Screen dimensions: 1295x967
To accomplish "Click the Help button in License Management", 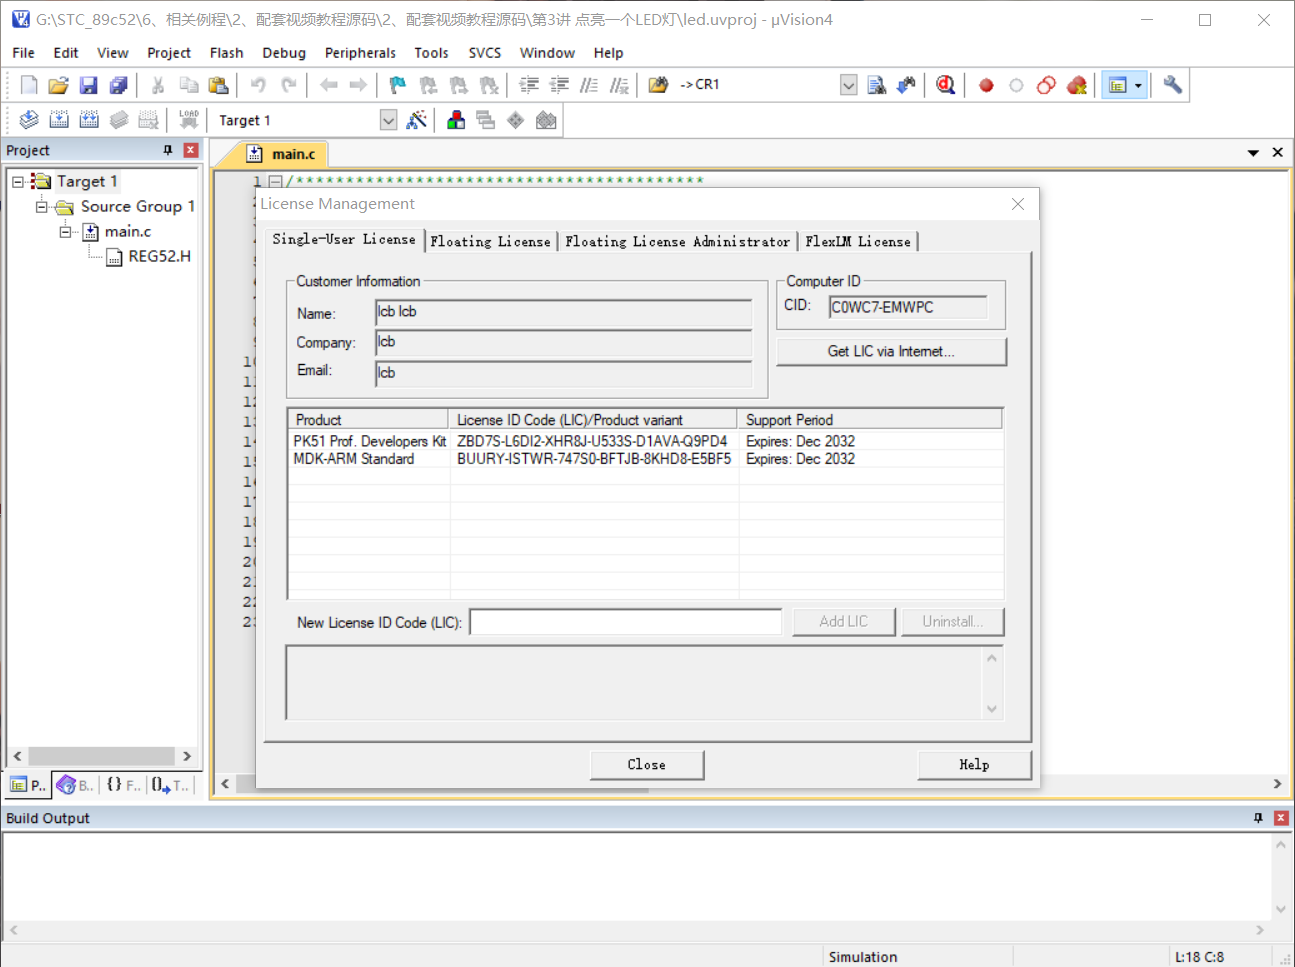I will point(974,765).
